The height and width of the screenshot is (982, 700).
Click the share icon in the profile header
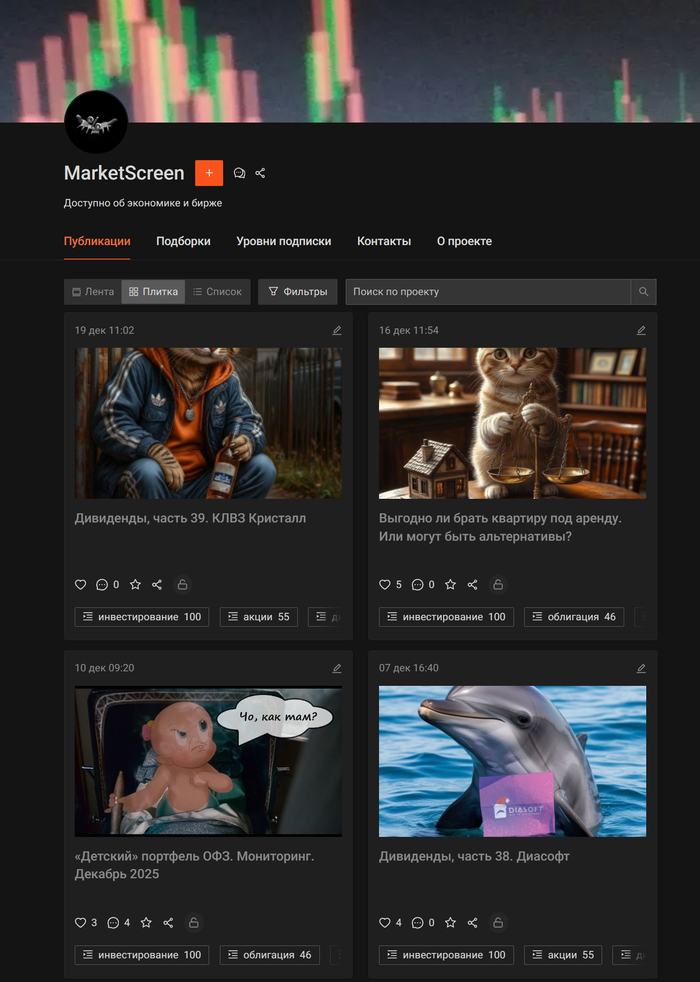(260, 173)
